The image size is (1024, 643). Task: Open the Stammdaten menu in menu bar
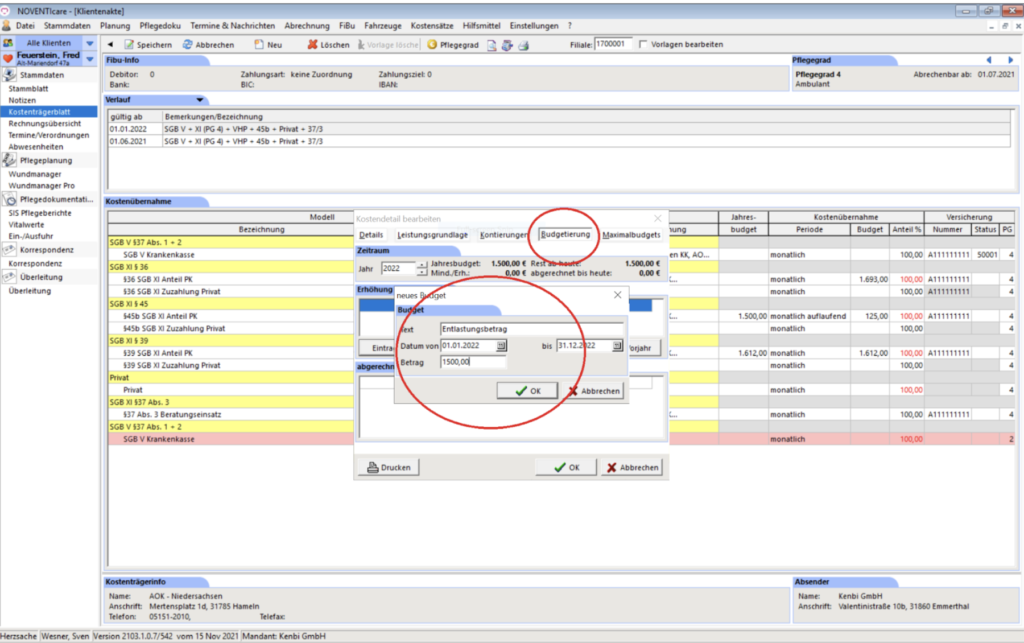click(x=67, y=26)
